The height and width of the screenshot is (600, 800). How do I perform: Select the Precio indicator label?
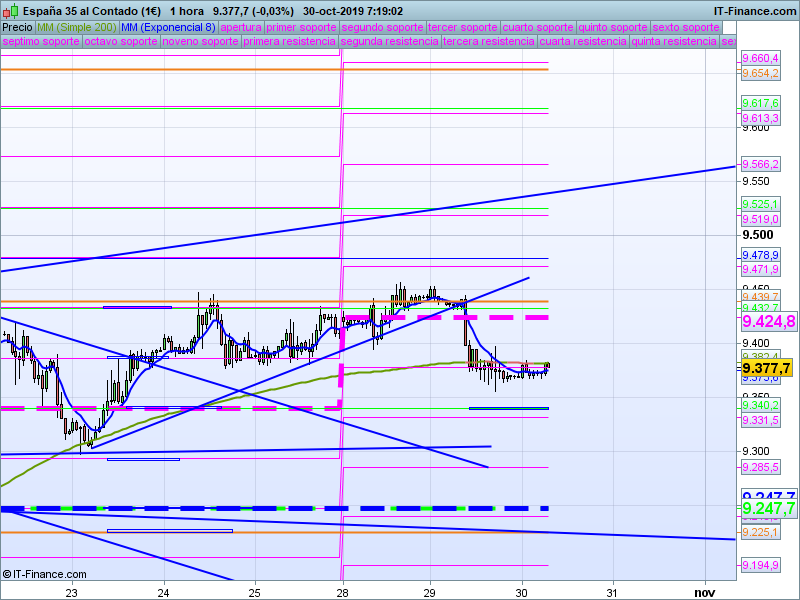[x=17, y=27]
